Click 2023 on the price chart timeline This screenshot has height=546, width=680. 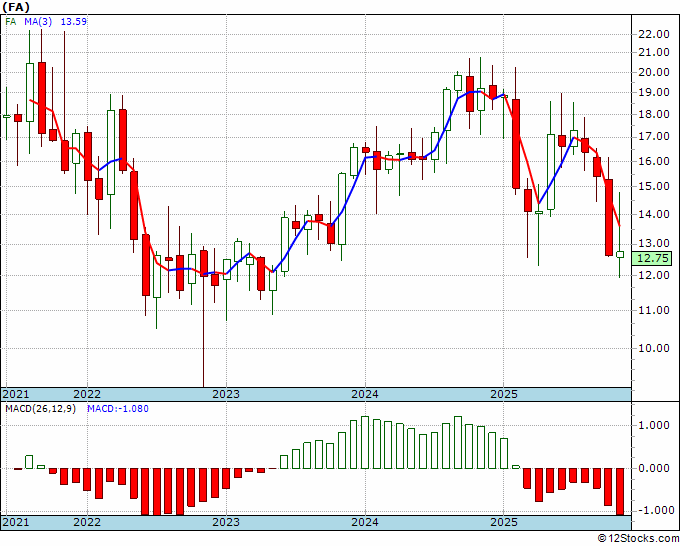pos(226,394)
